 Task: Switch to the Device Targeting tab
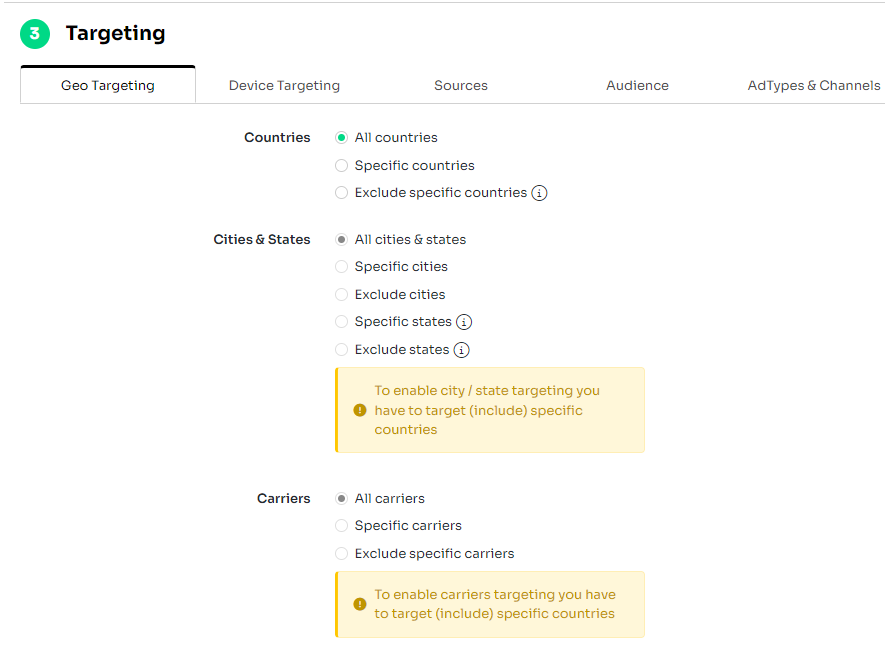click(x=284, y=85)
